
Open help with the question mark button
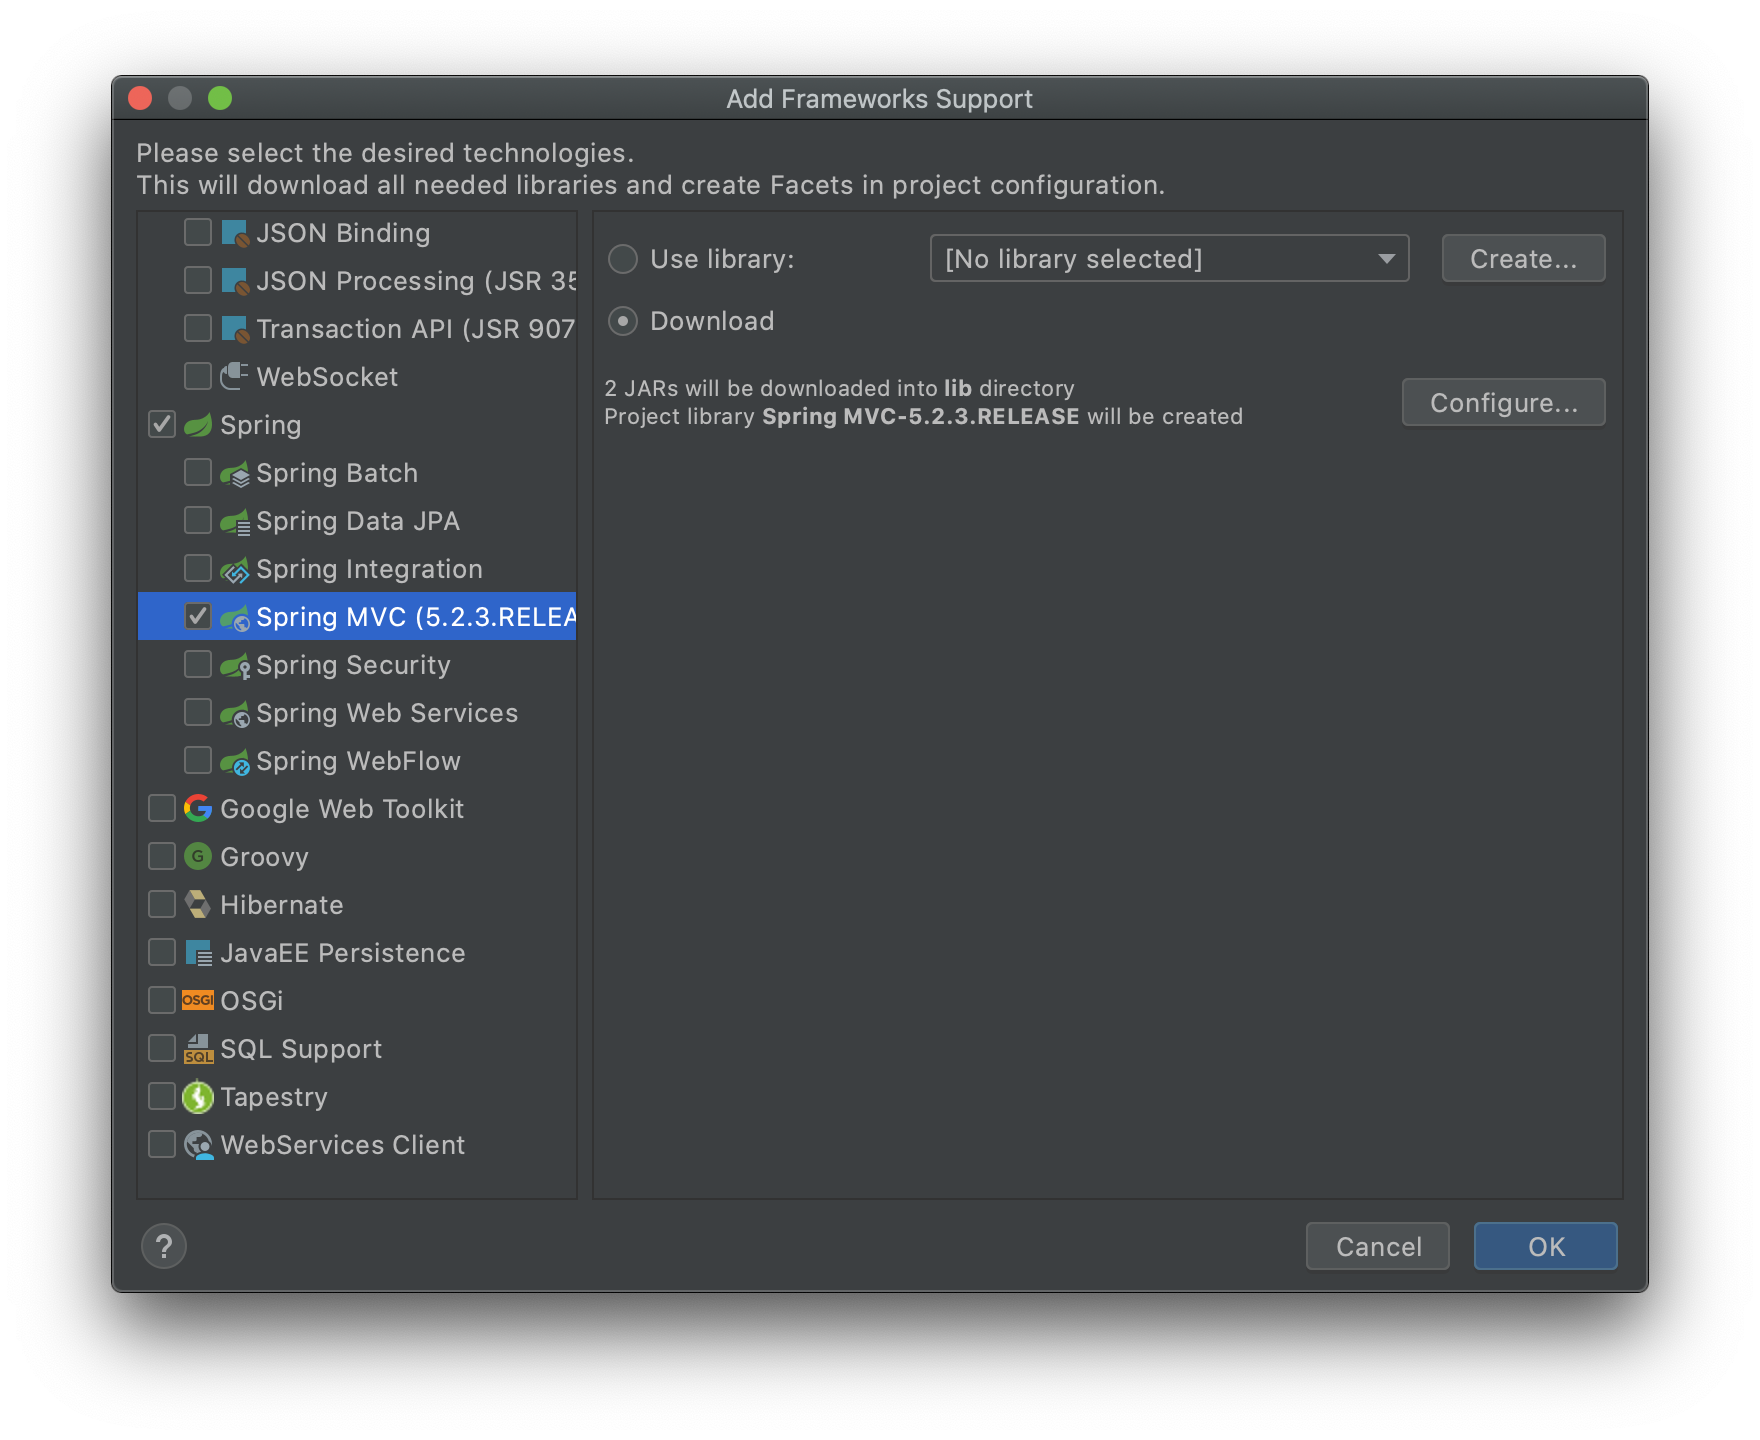[164, 1246]
